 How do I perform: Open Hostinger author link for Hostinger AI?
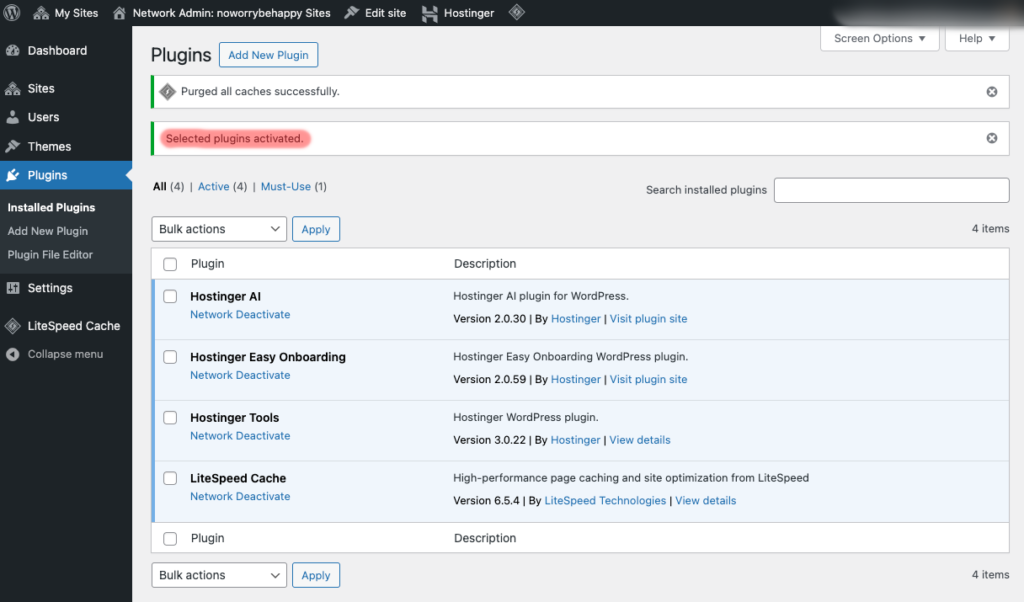pyautogui.click(x=575, y=319)
